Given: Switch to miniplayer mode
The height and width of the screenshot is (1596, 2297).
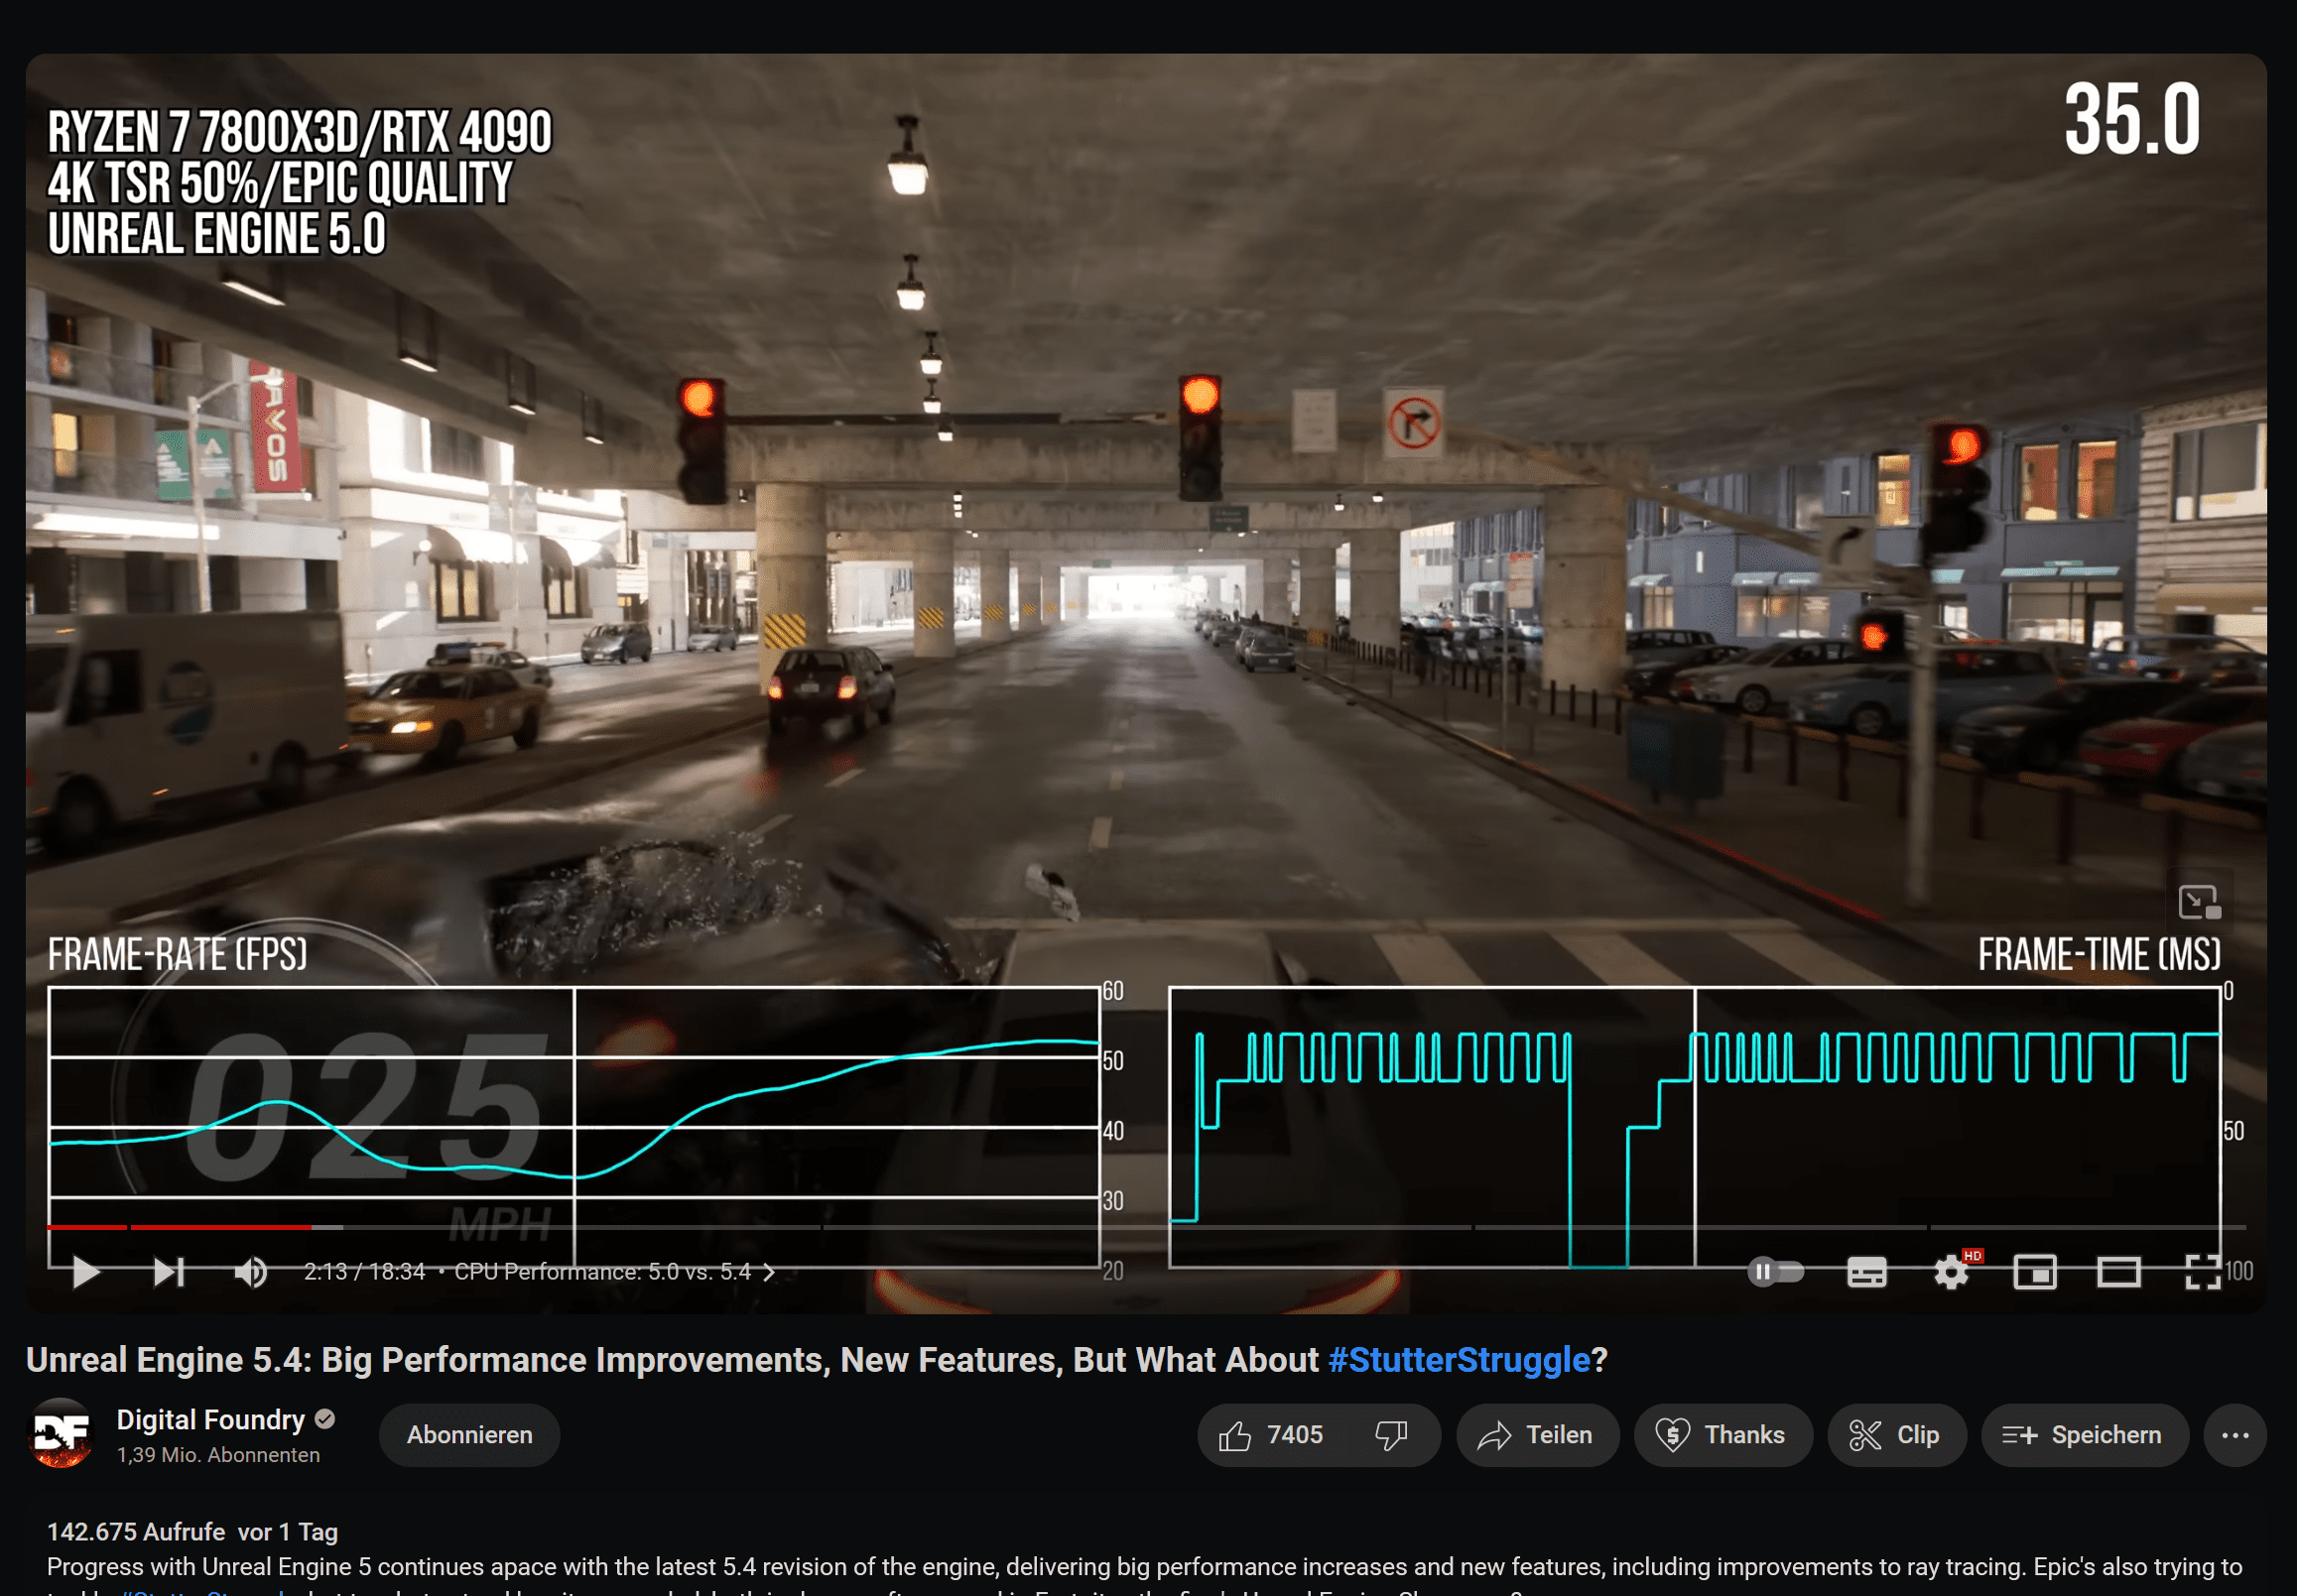Looking at the screenshot, I should (x=2034, y=1272).
